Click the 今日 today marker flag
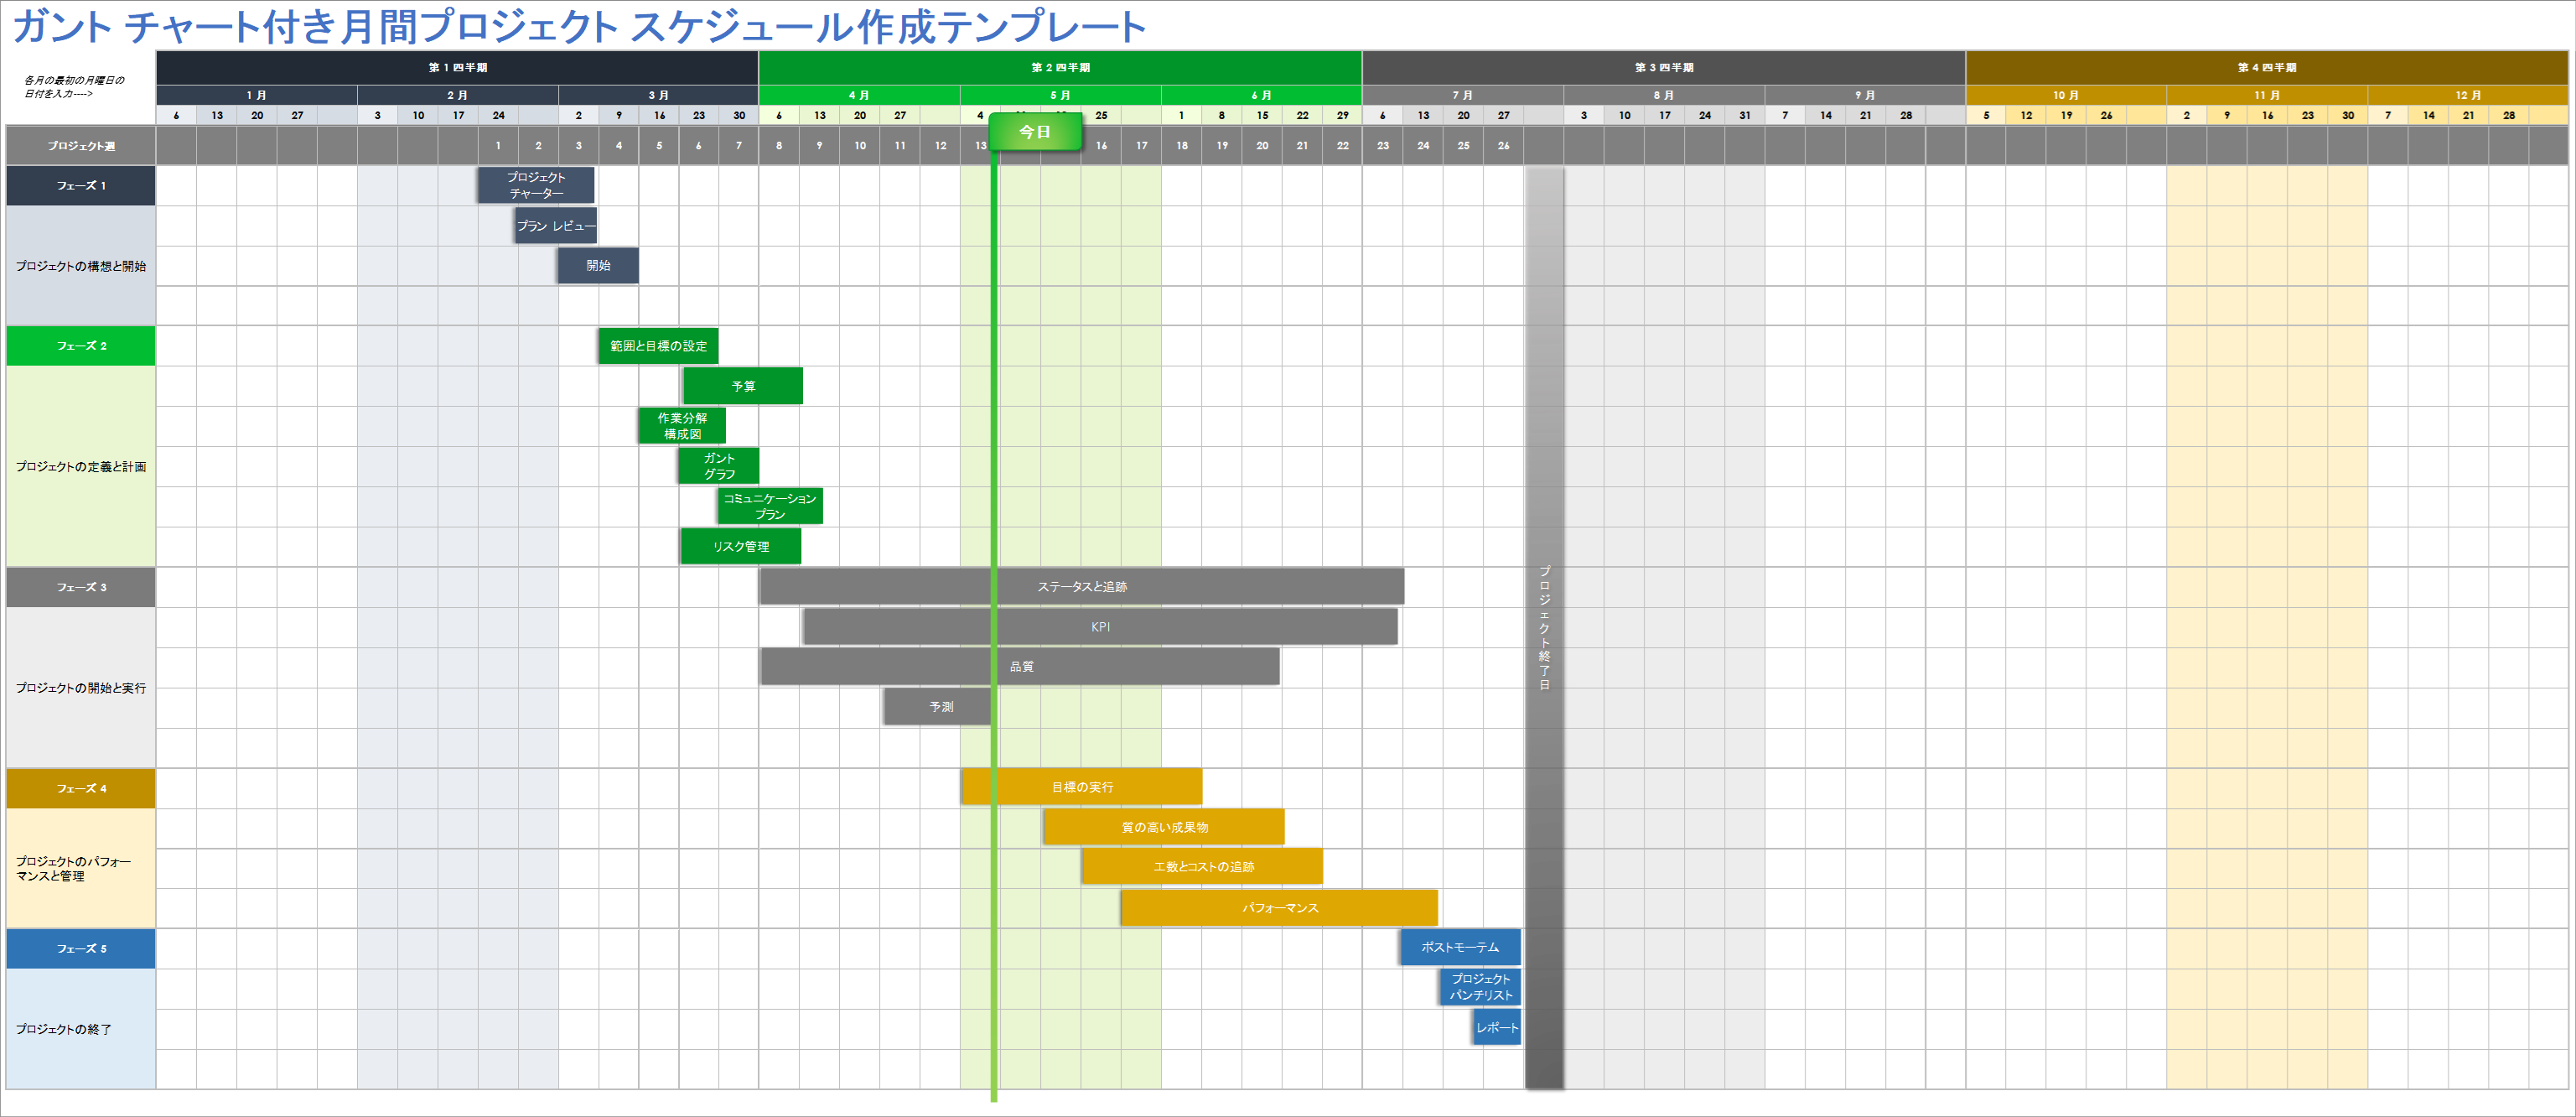This screenshot has height=1117, width=2576. coord(1035,131)
